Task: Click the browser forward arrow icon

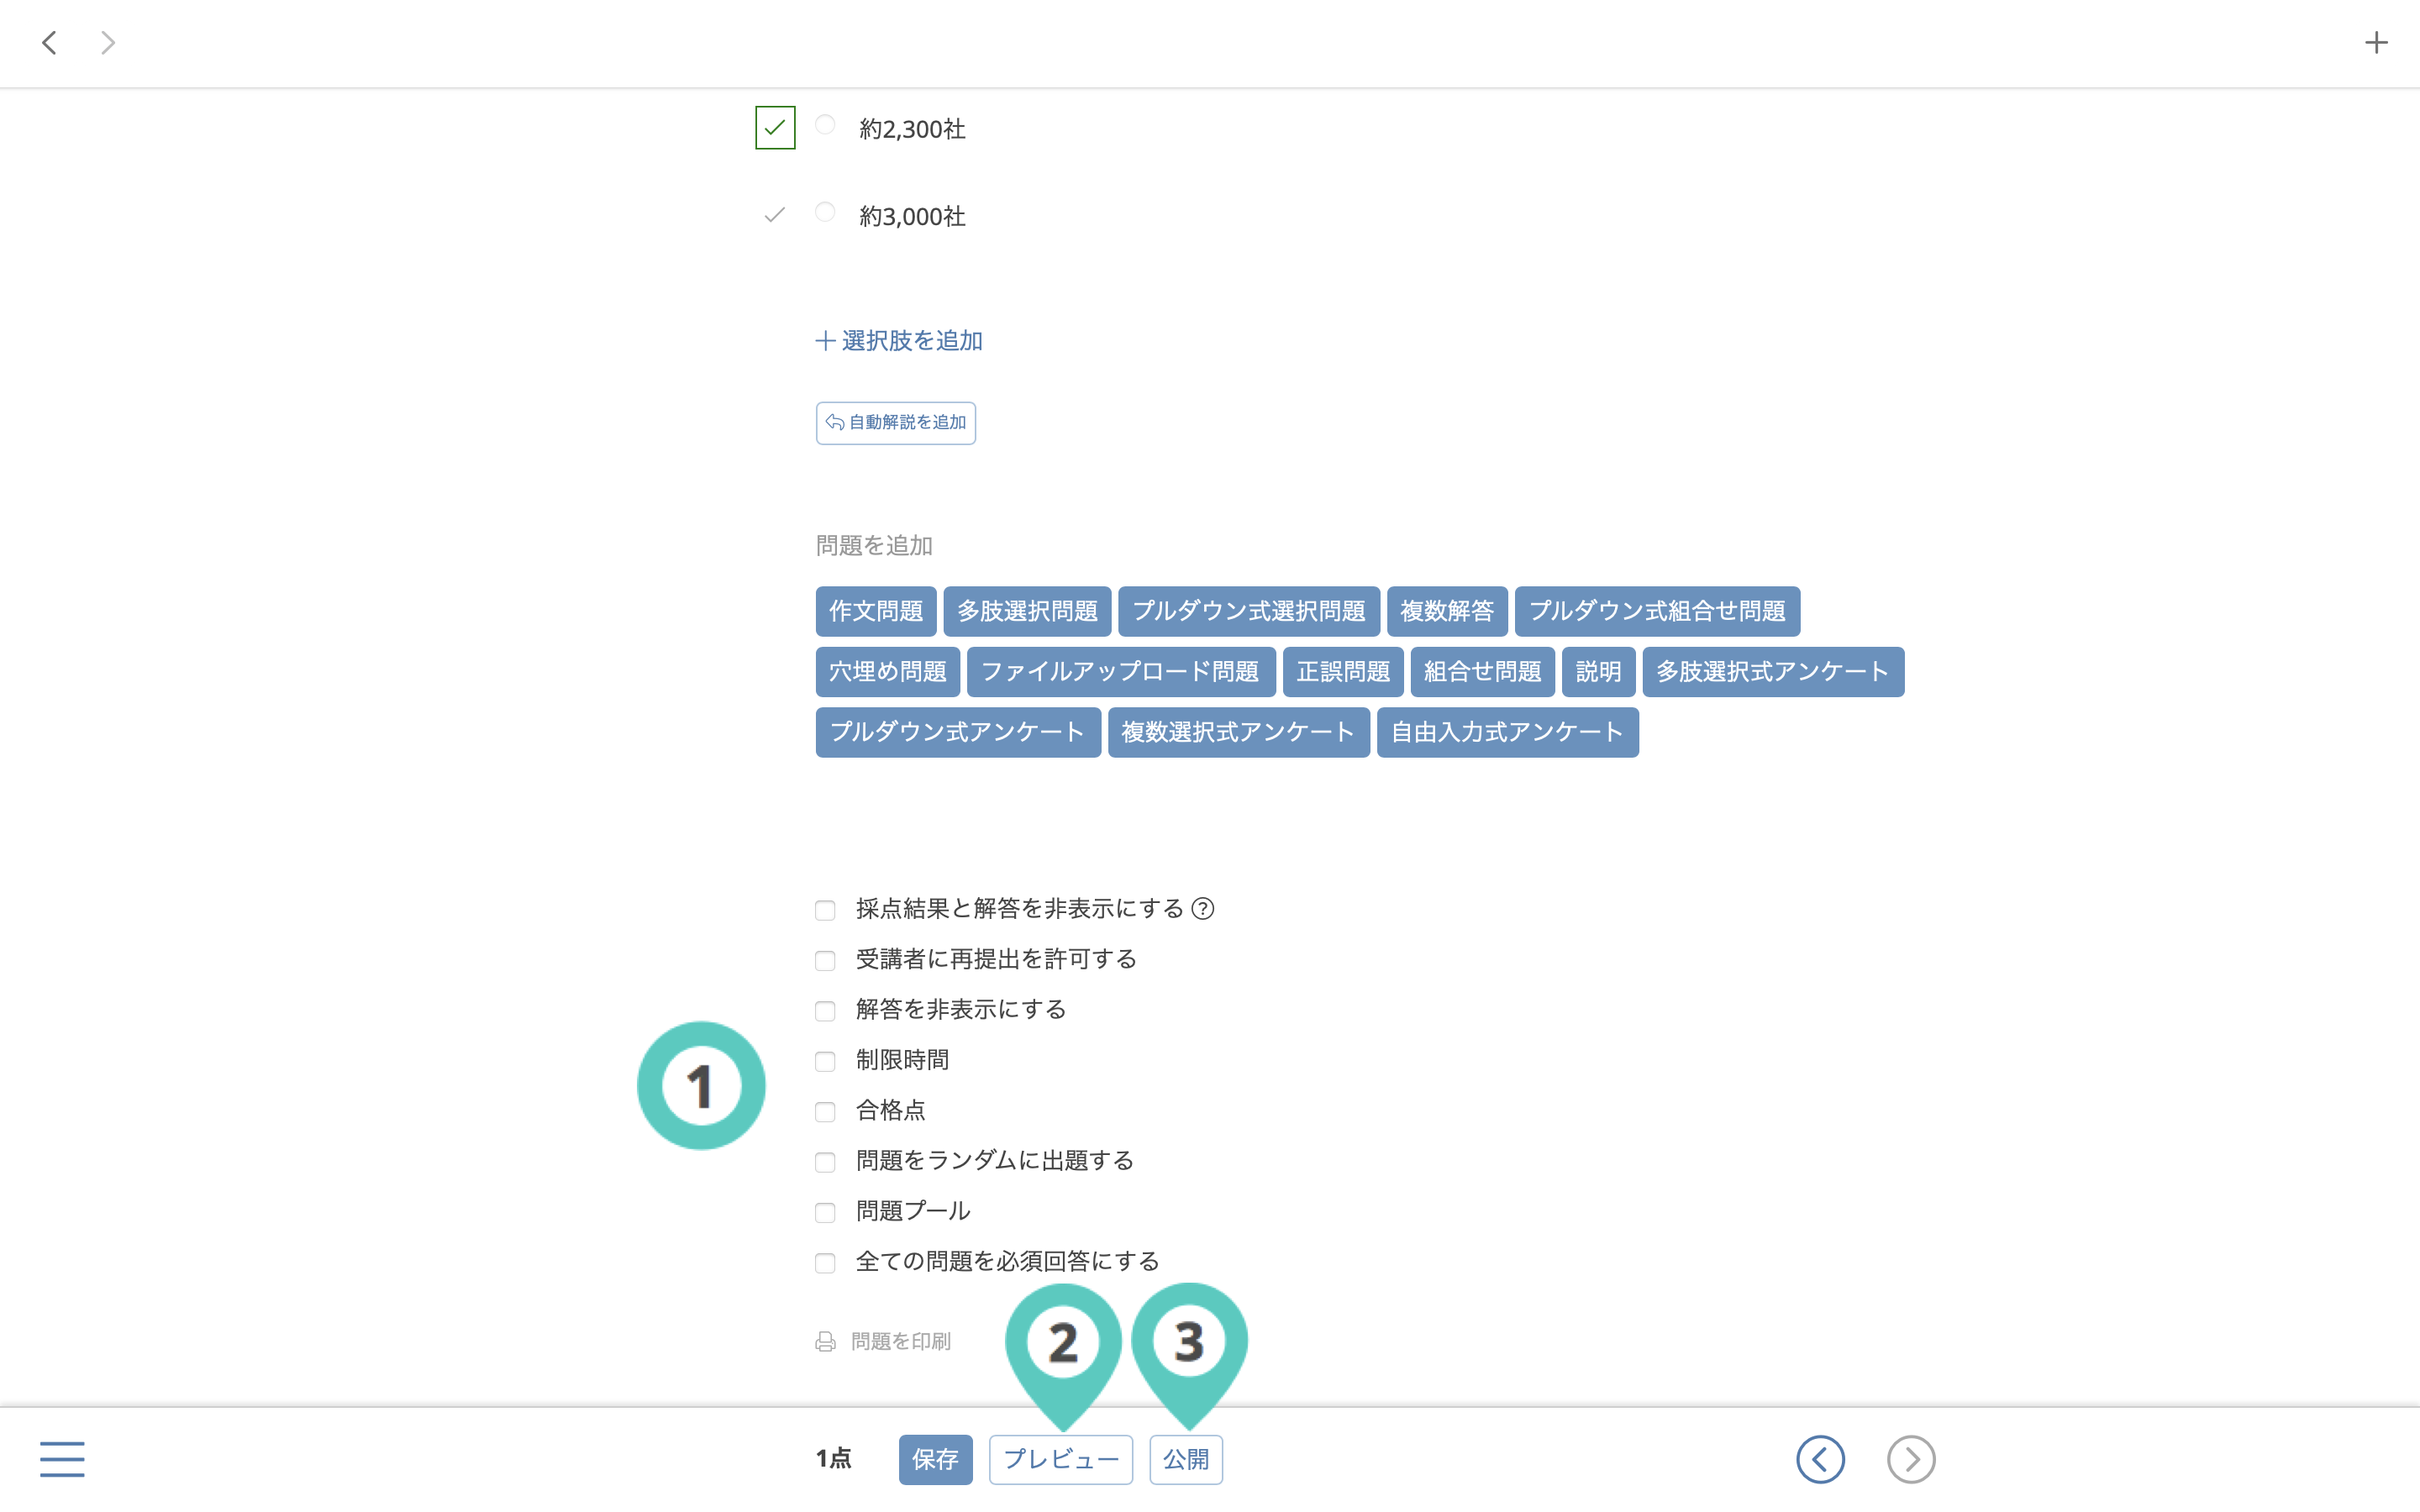Action: pyautogui.click(x=108, y=42)
